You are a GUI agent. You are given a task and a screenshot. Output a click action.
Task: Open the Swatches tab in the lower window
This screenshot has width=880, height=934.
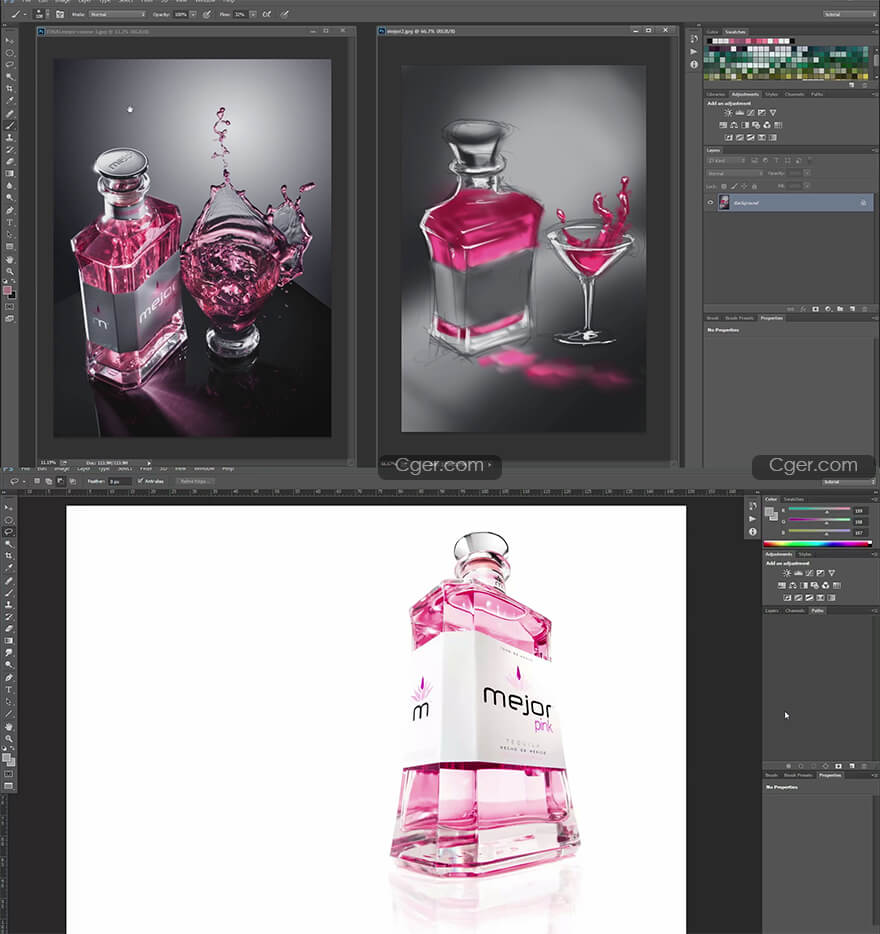(794, 499)
